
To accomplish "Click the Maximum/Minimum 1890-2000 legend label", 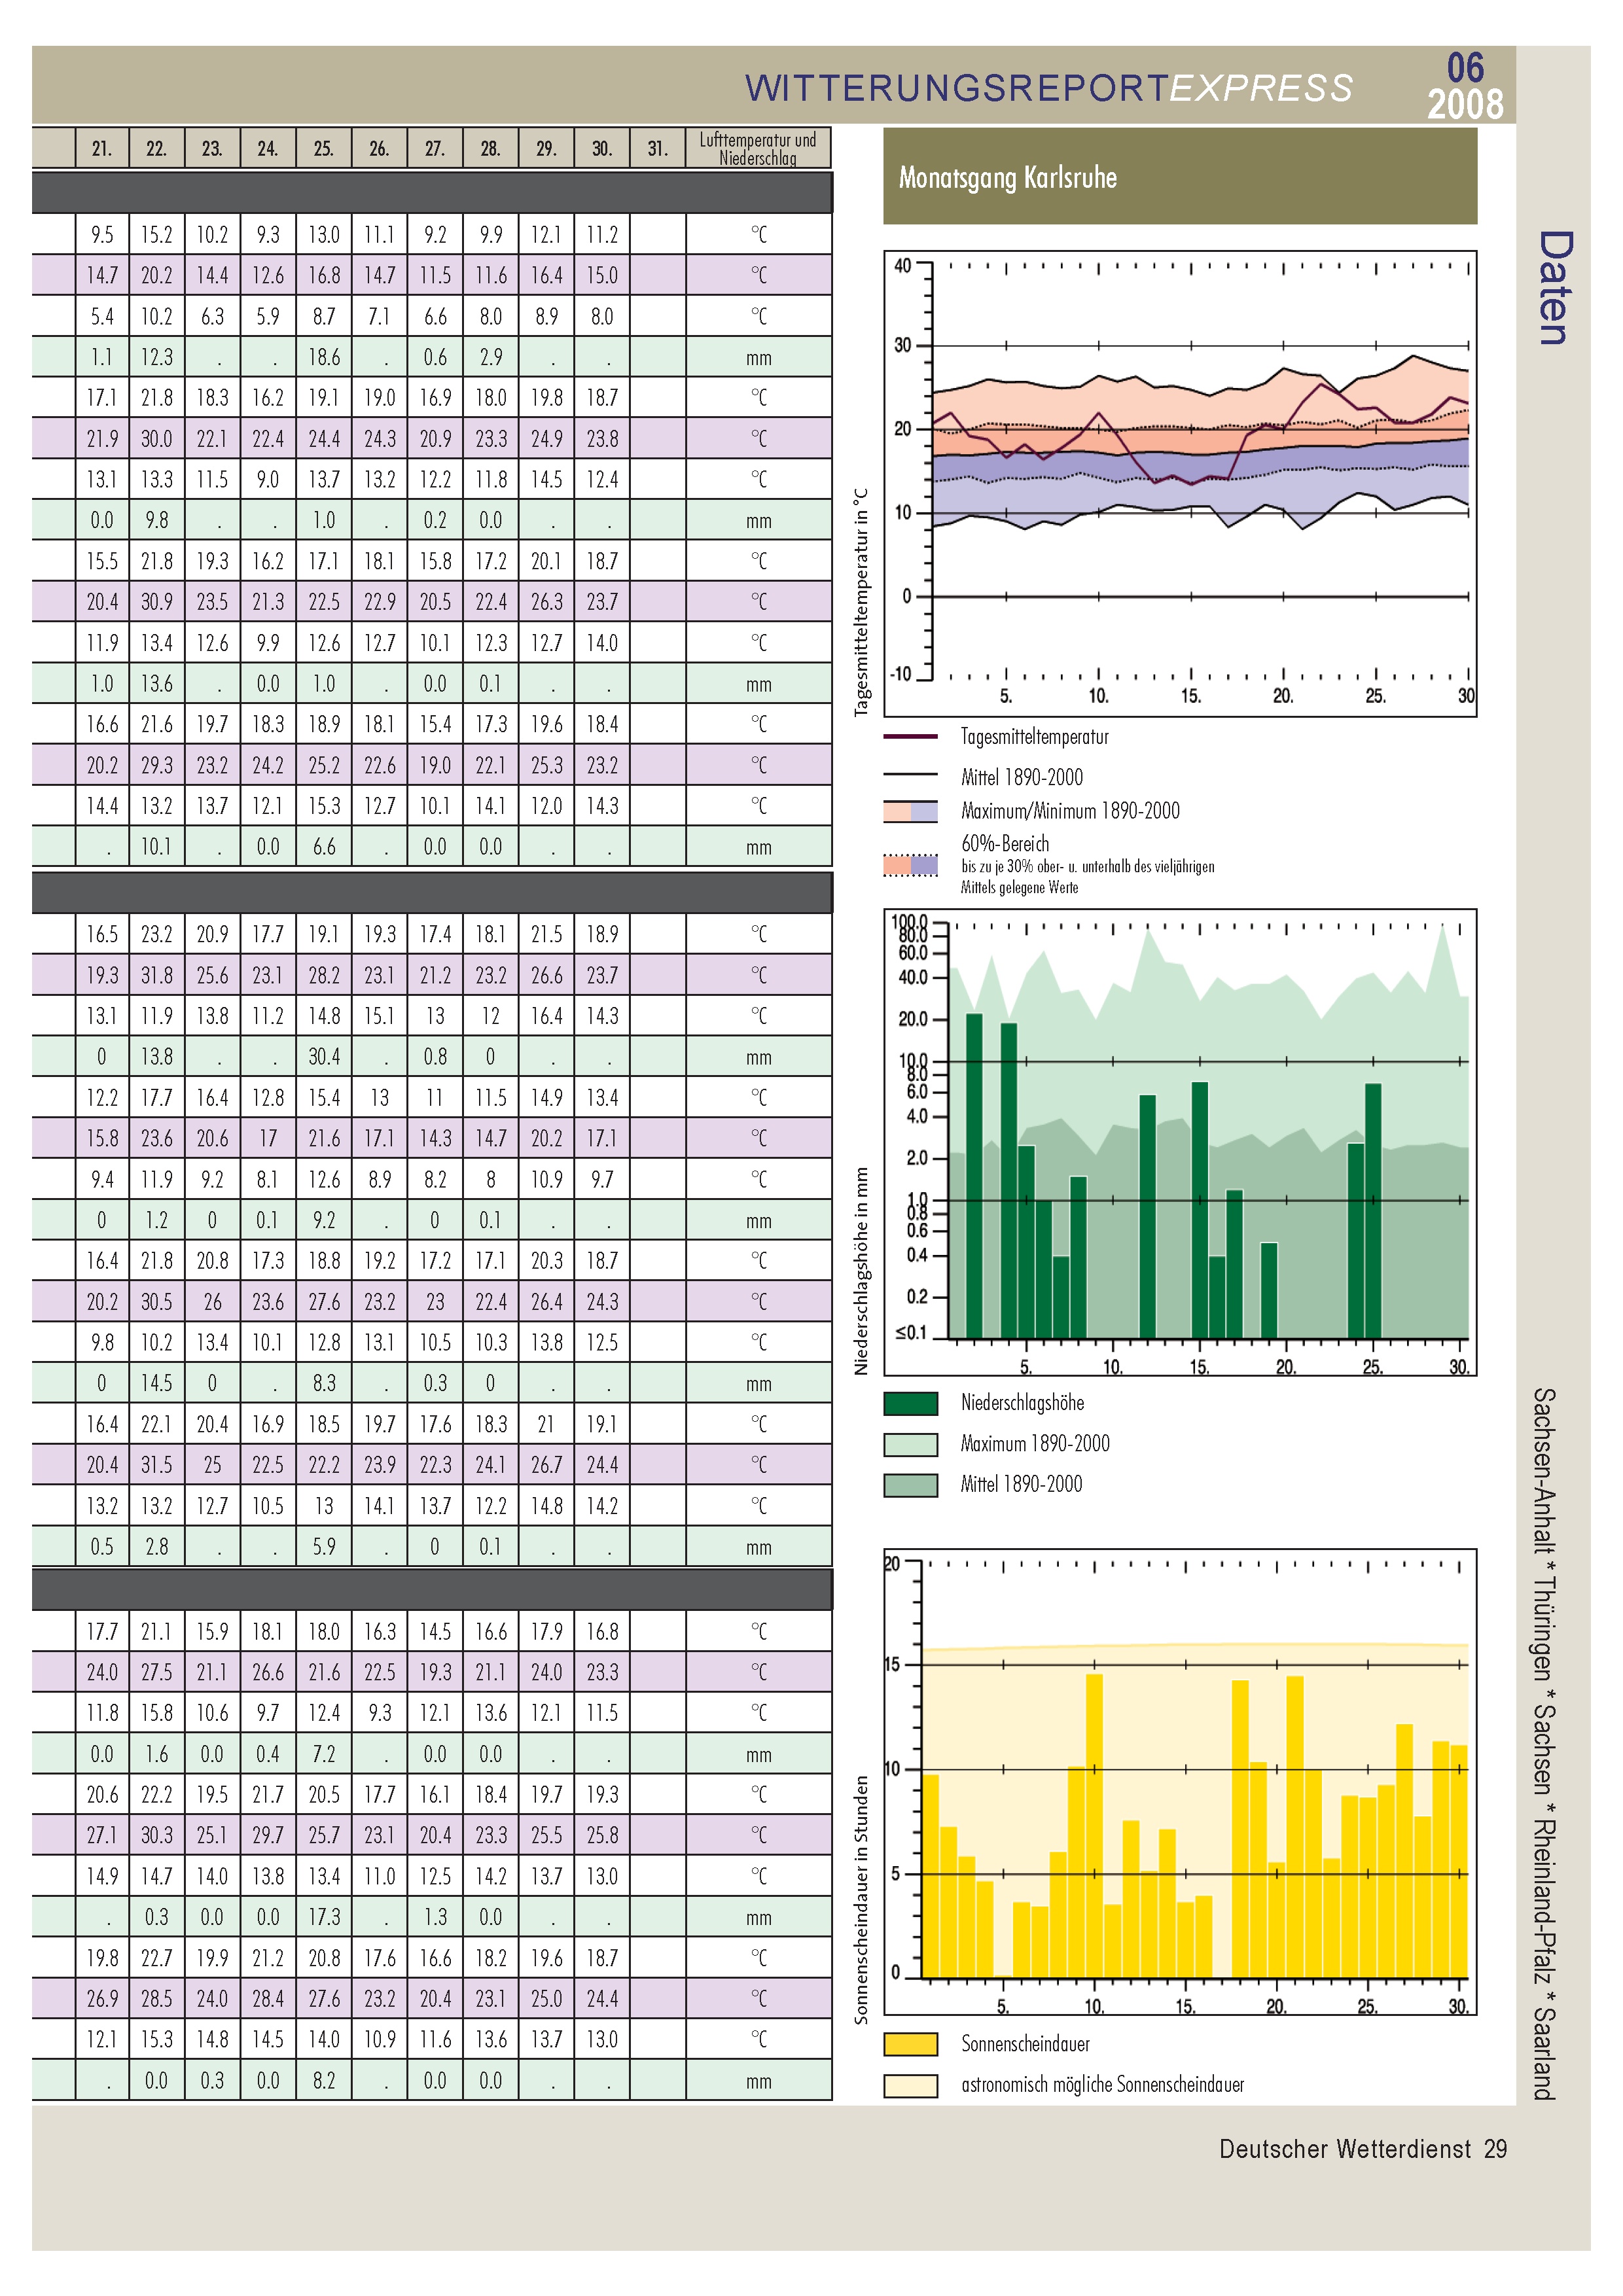I will 1070,811.
